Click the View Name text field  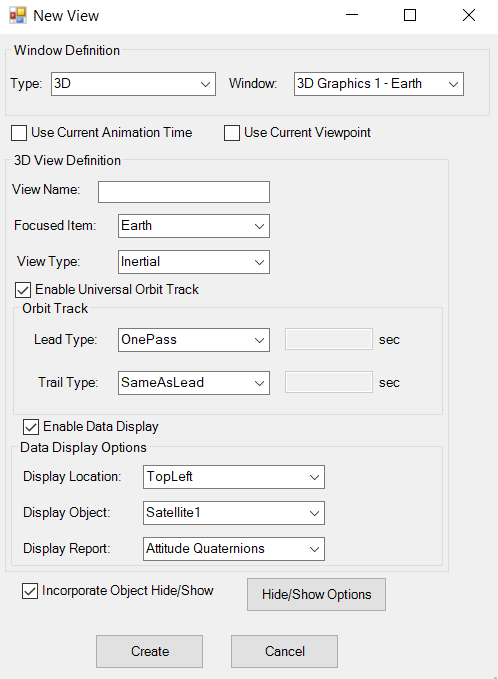pos(184,192)
